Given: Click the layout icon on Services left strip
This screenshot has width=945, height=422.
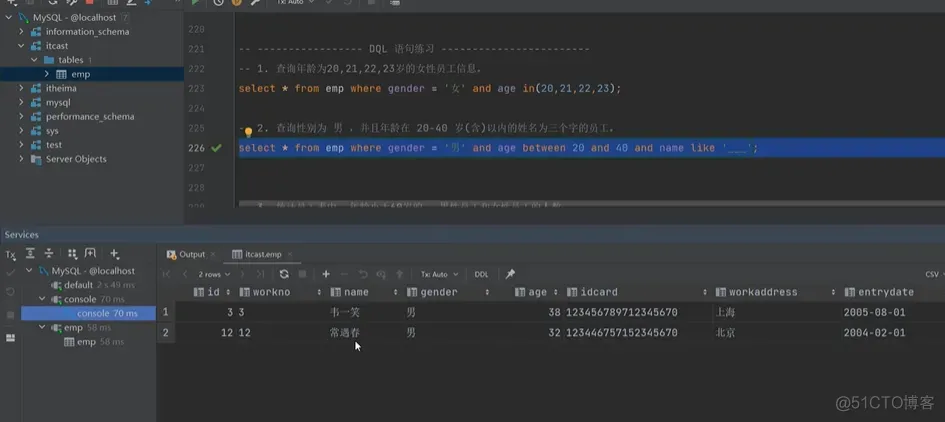Looking at the screenshot, I should [10, 338].
